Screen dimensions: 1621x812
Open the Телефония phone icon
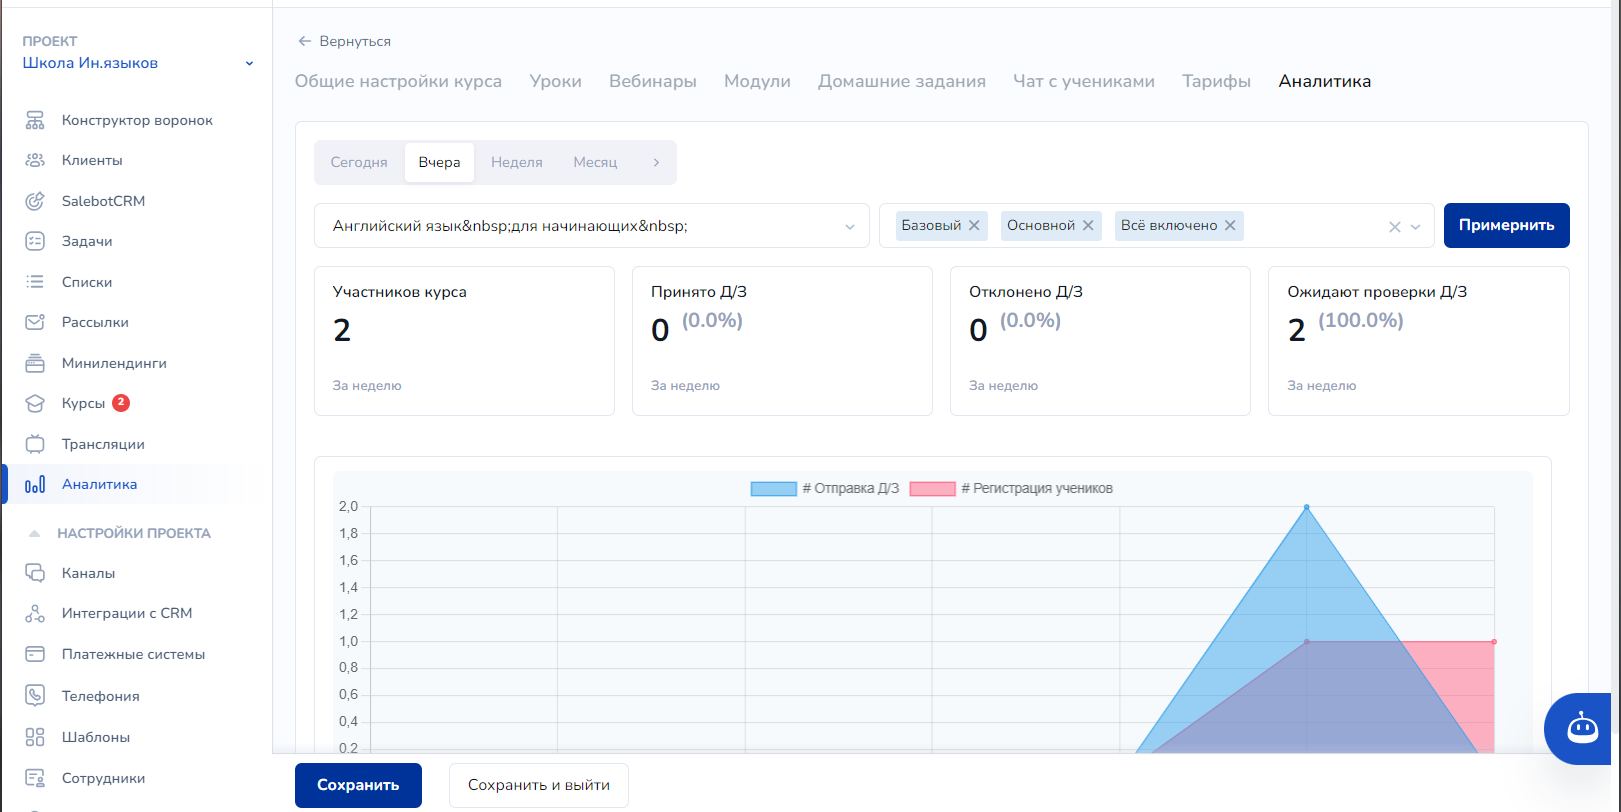tap(35, 696)
